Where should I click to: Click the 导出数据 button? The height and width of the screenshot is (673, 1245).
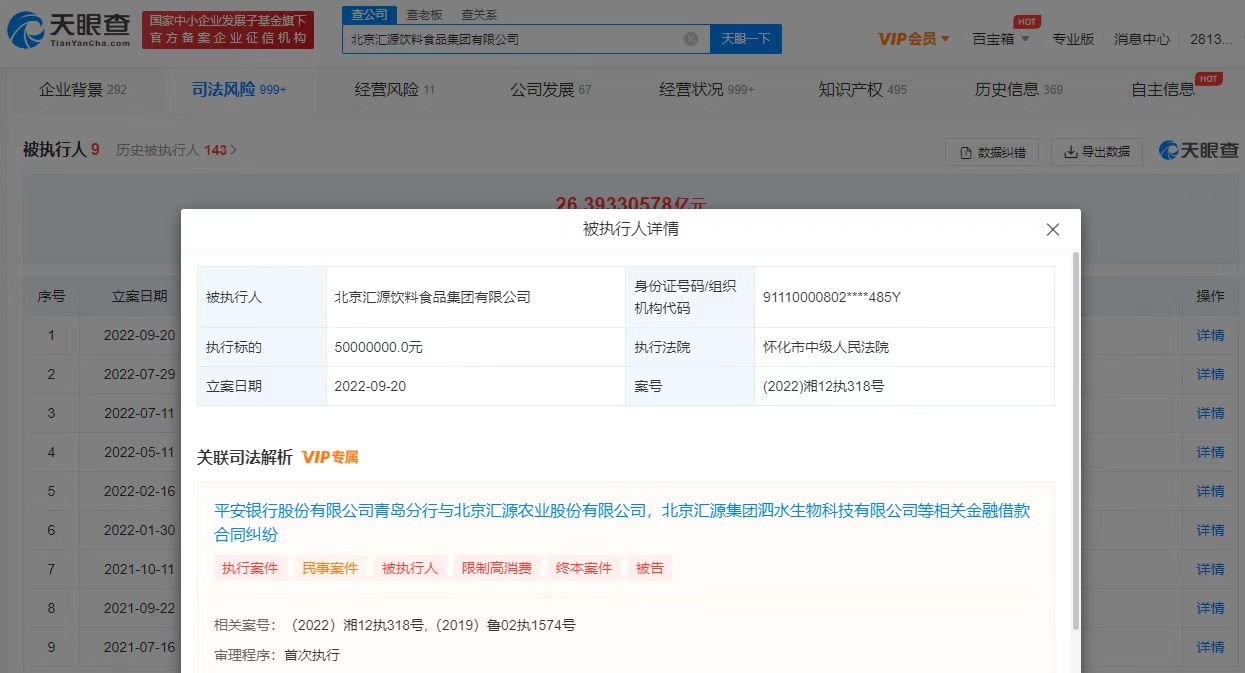(1097, 152)
